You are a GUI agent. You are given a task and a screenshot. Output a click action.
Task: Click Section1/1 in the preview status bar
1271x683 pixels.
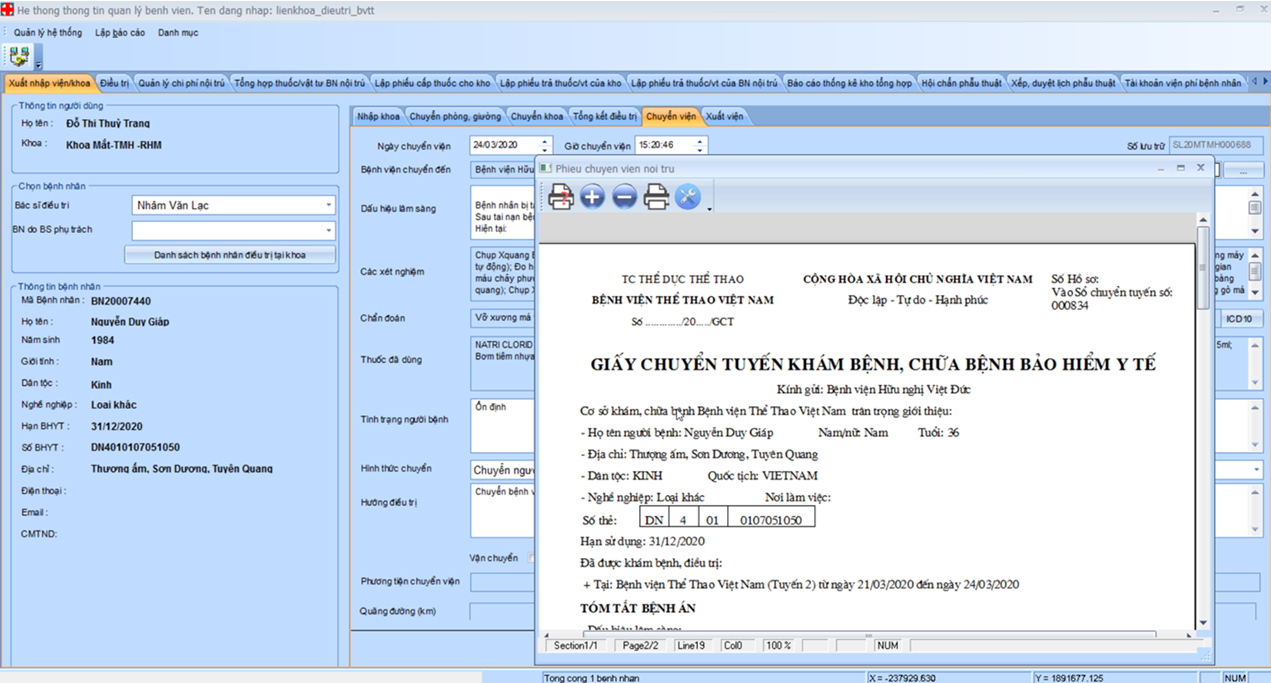pos(576,646)
